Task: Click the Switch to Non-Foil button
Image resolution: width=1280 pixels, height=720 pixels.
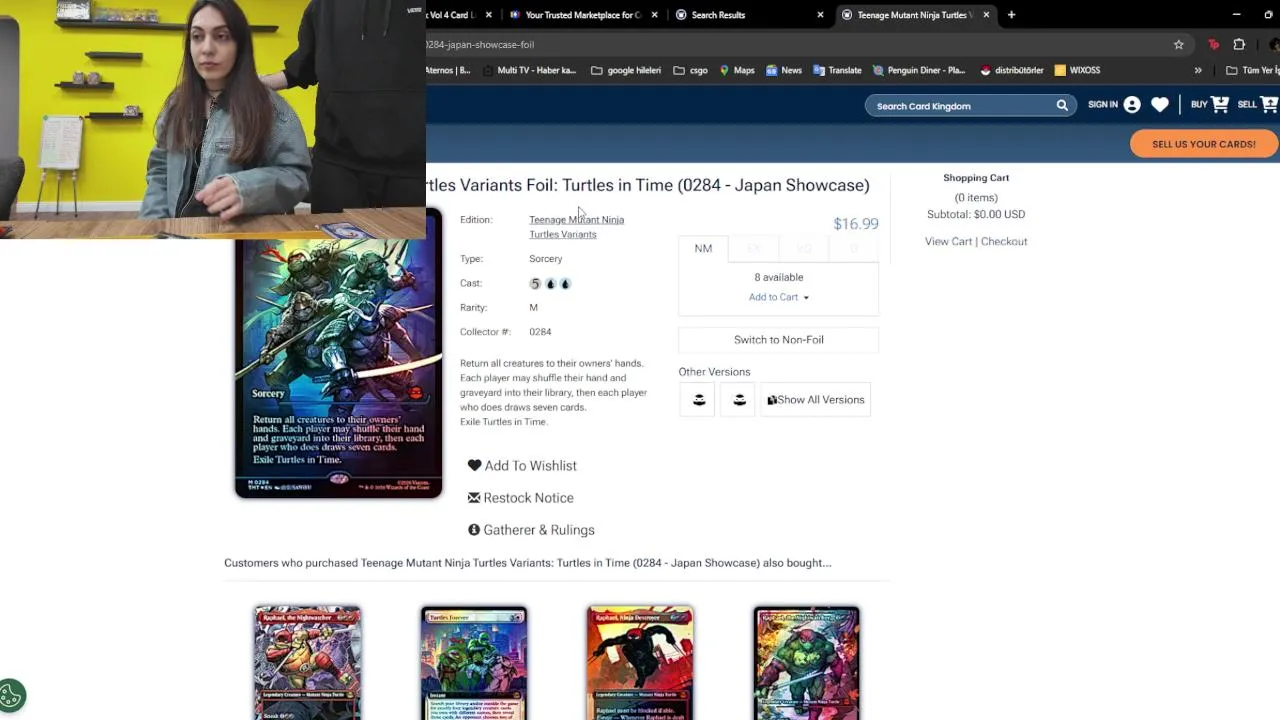Action: (778, 340)
